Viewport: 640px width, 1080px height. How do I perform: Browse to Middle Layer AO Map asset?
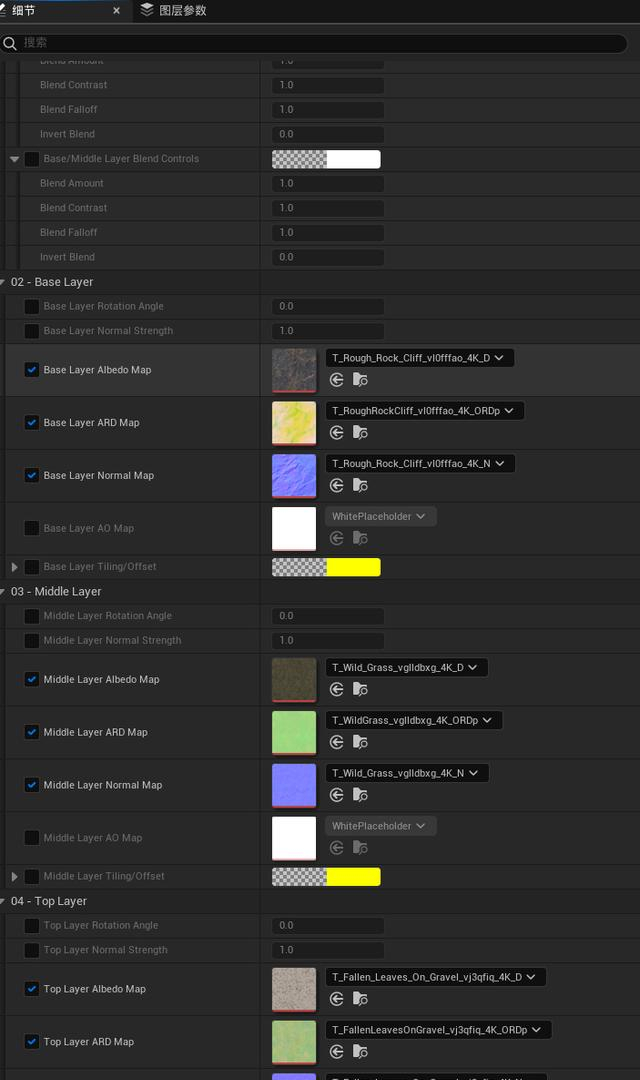tap(360, 848)
